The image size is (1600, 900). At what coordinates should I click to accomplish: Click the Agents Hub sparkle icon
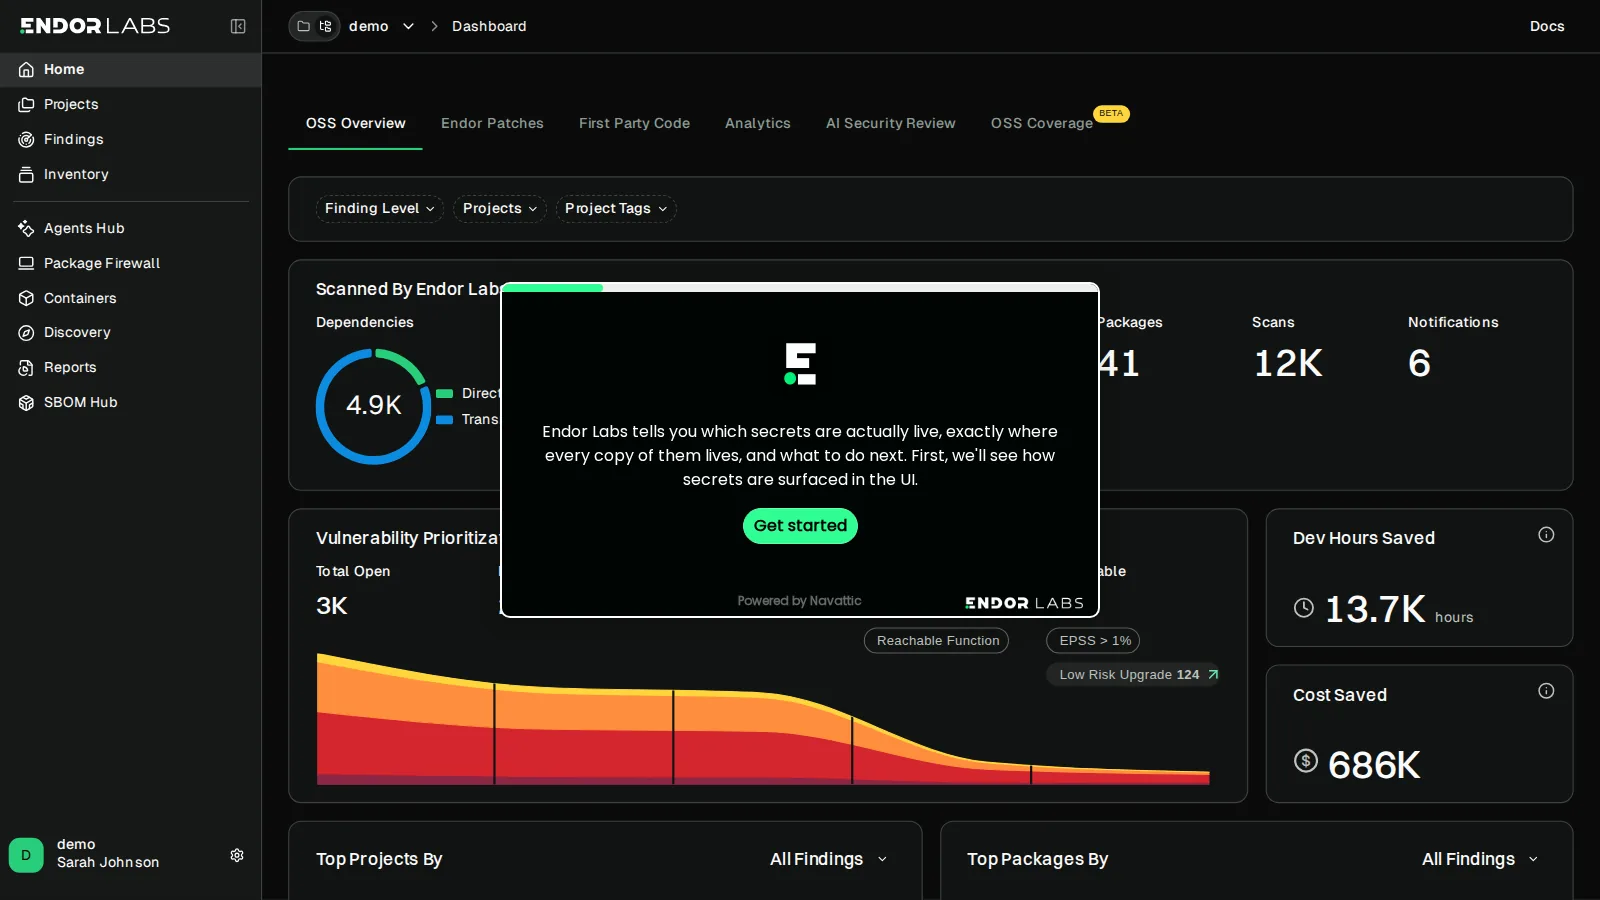(26, 228)
